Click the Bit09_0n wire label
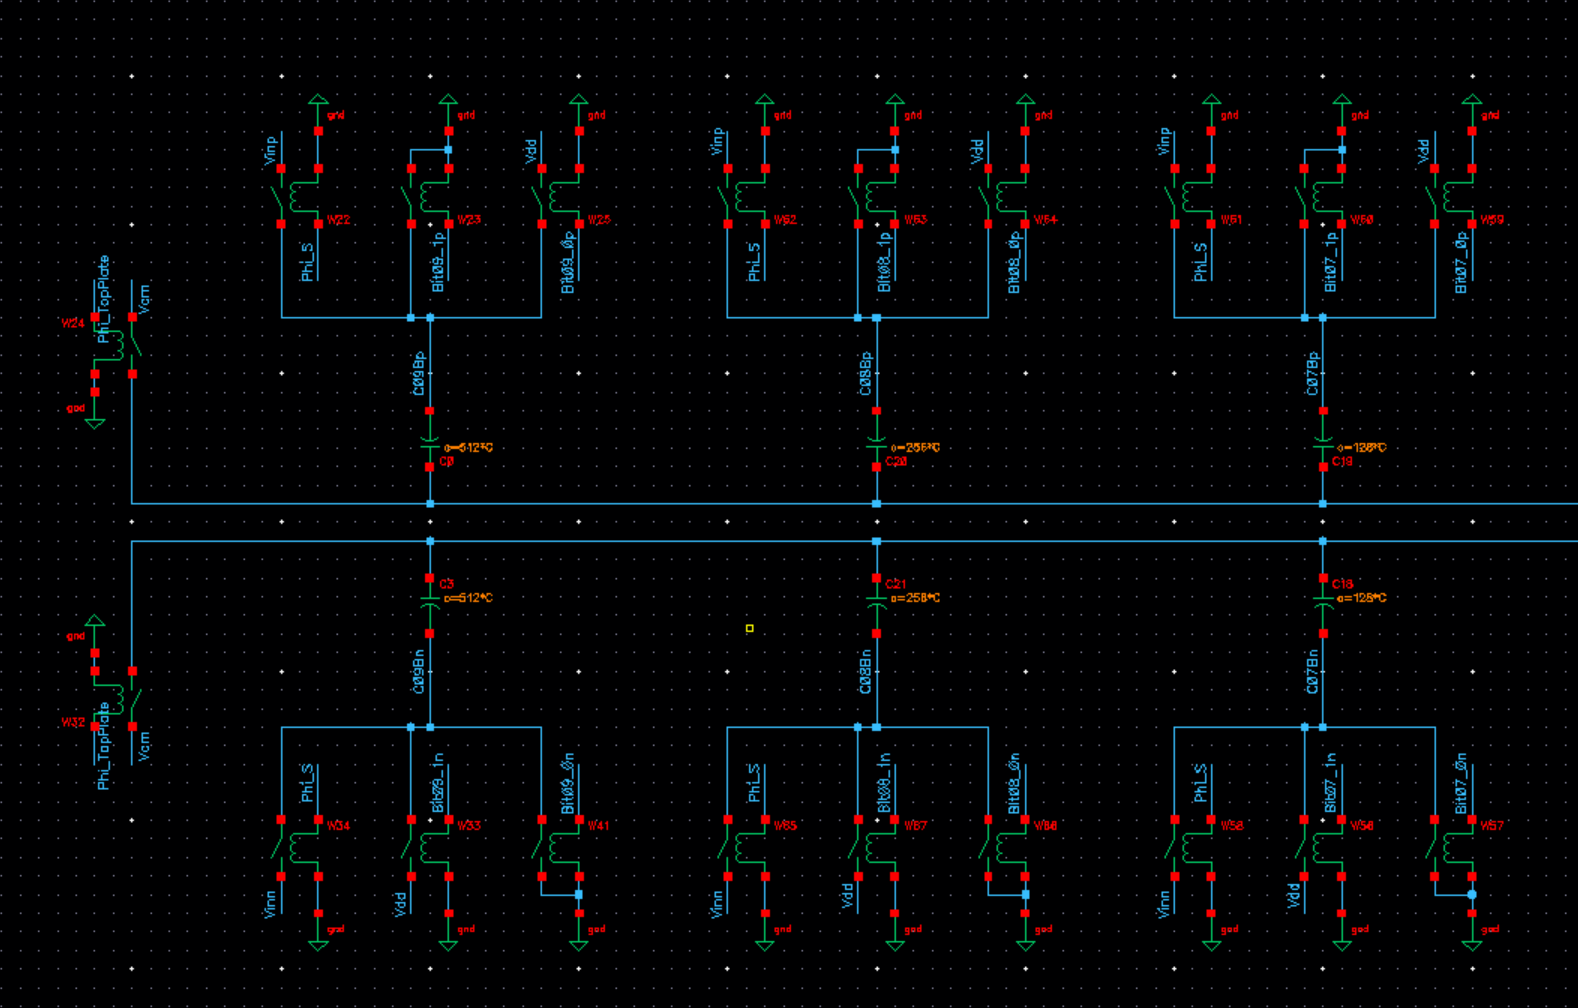 [568, 783]
